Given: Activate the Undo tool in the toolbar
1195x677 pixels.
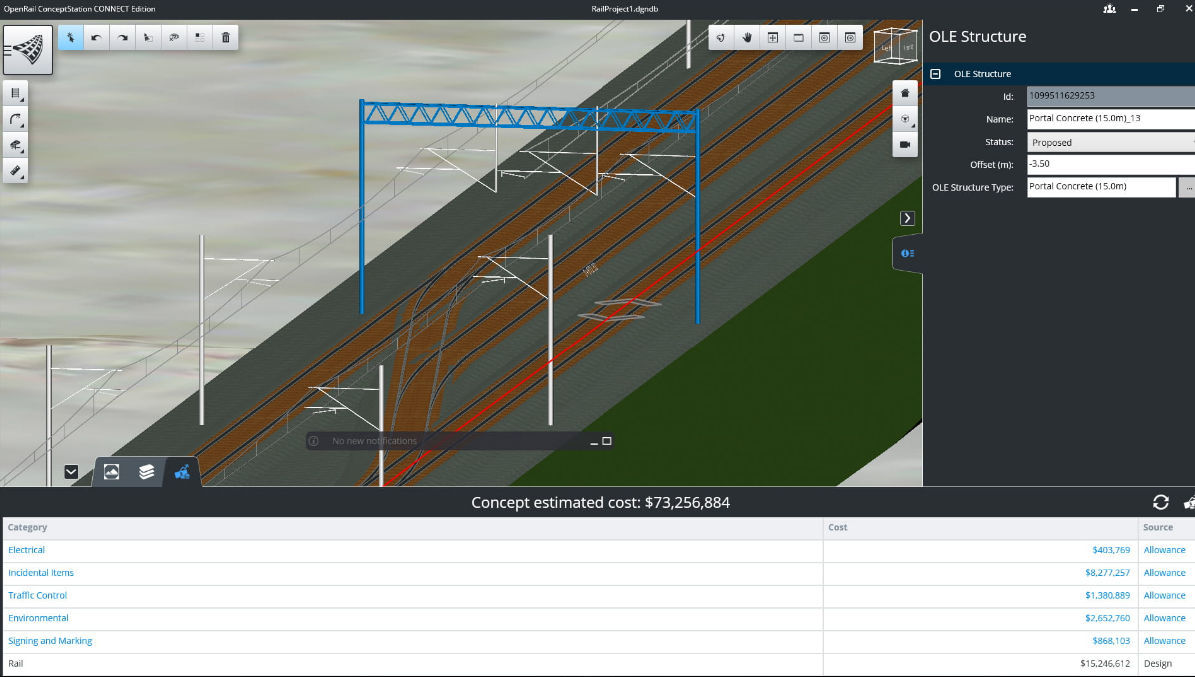Looking at the screenshot, I should pos(97,37).
